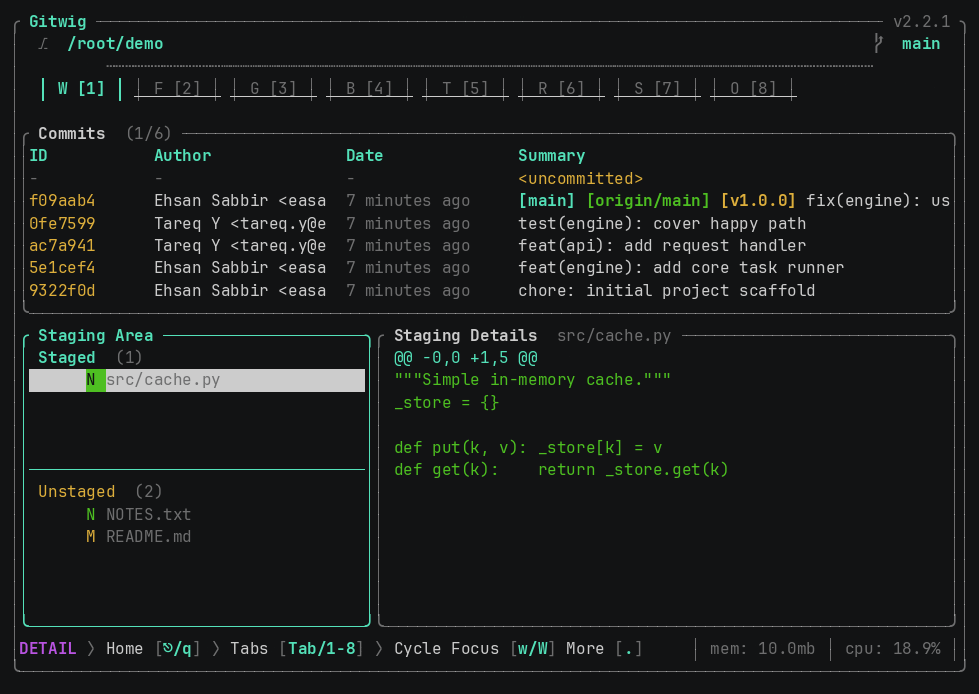Click the Commits panel title
979x694 pixels.
tap(72, 134)
